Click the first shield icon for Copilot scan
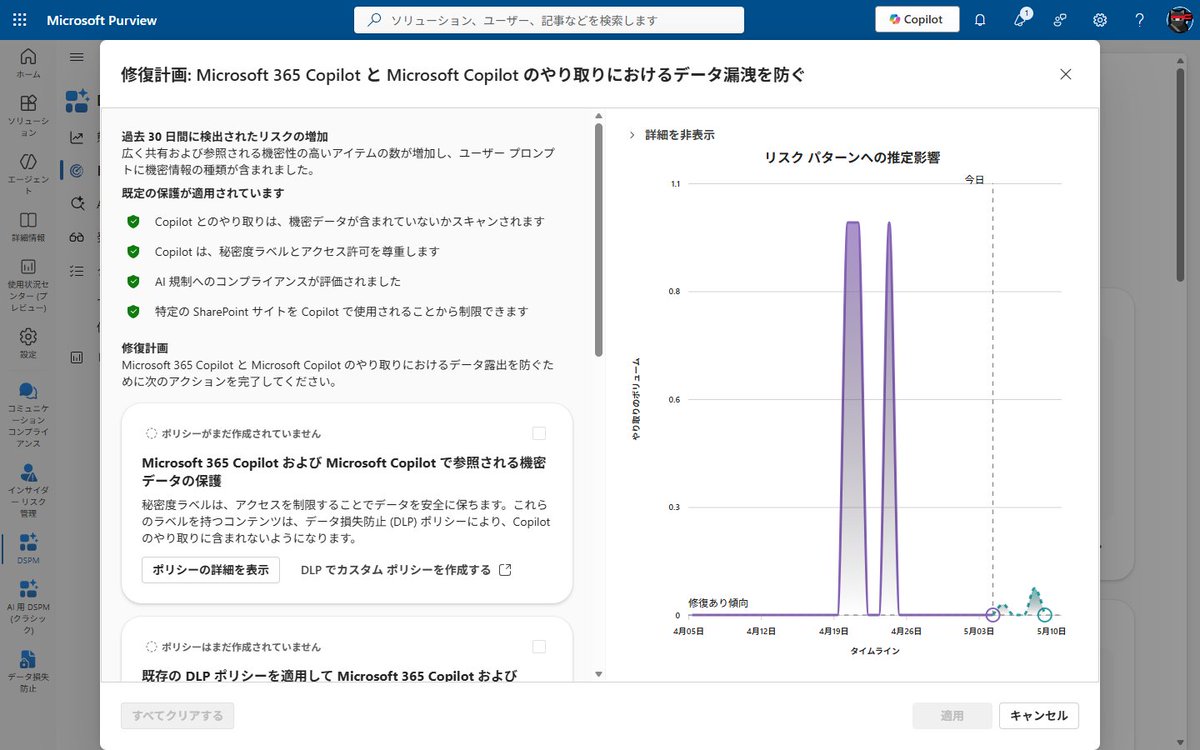 click(x=133, y=221)
